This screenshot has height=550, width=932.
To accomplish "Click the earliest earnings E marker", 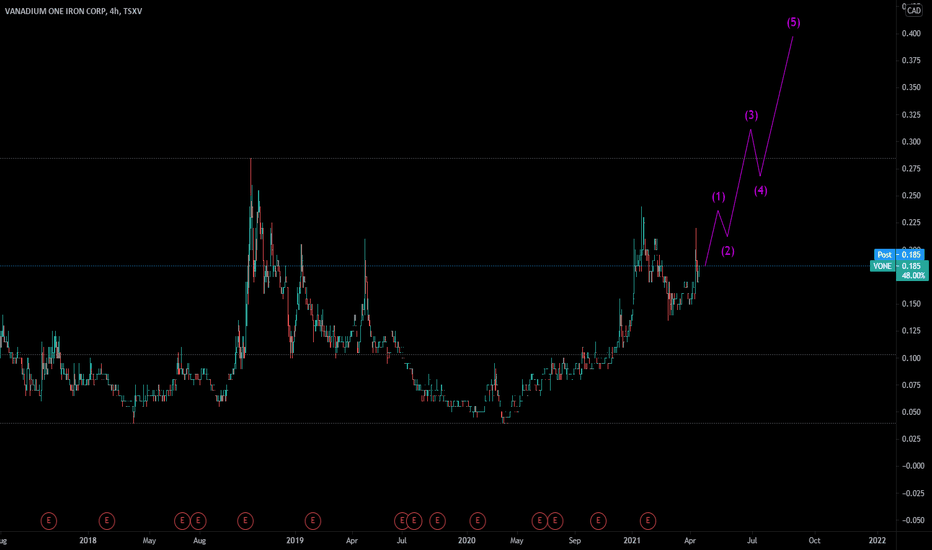I will [49, 521].
